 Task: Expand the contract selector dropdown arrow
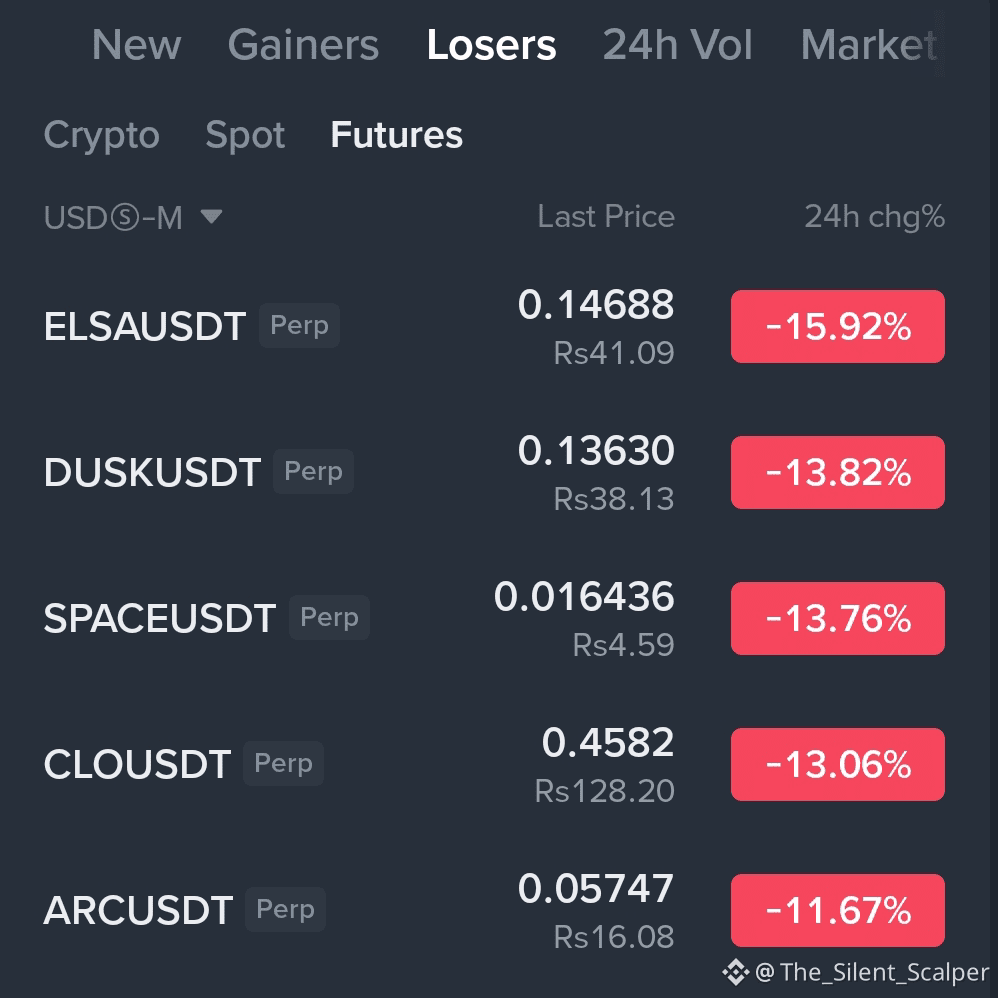click(x=212, y=217)
